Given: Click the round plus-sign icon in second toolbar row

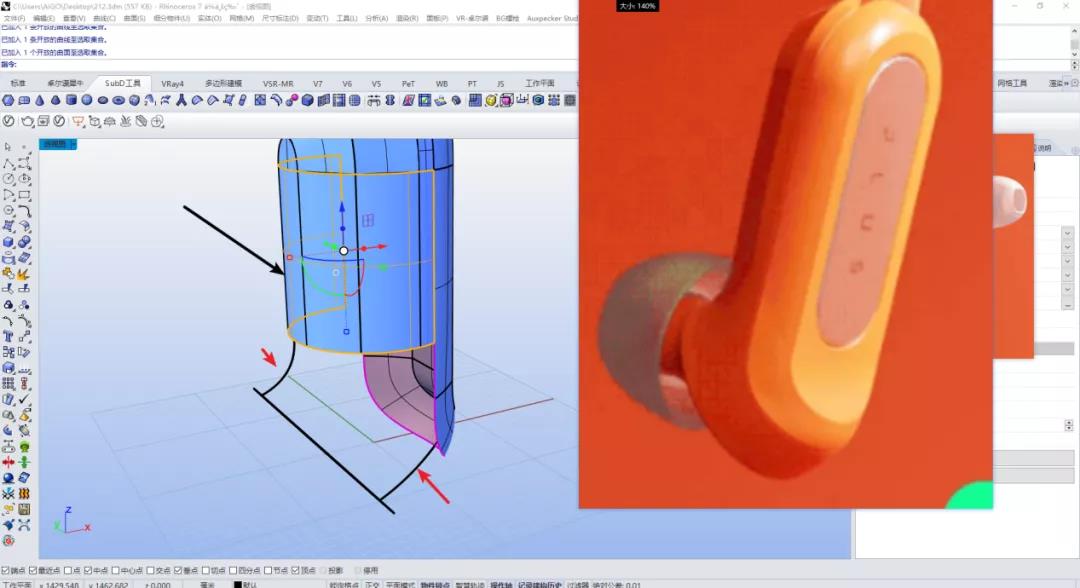Looking at the screenshot, I should [x=157, y=122].
